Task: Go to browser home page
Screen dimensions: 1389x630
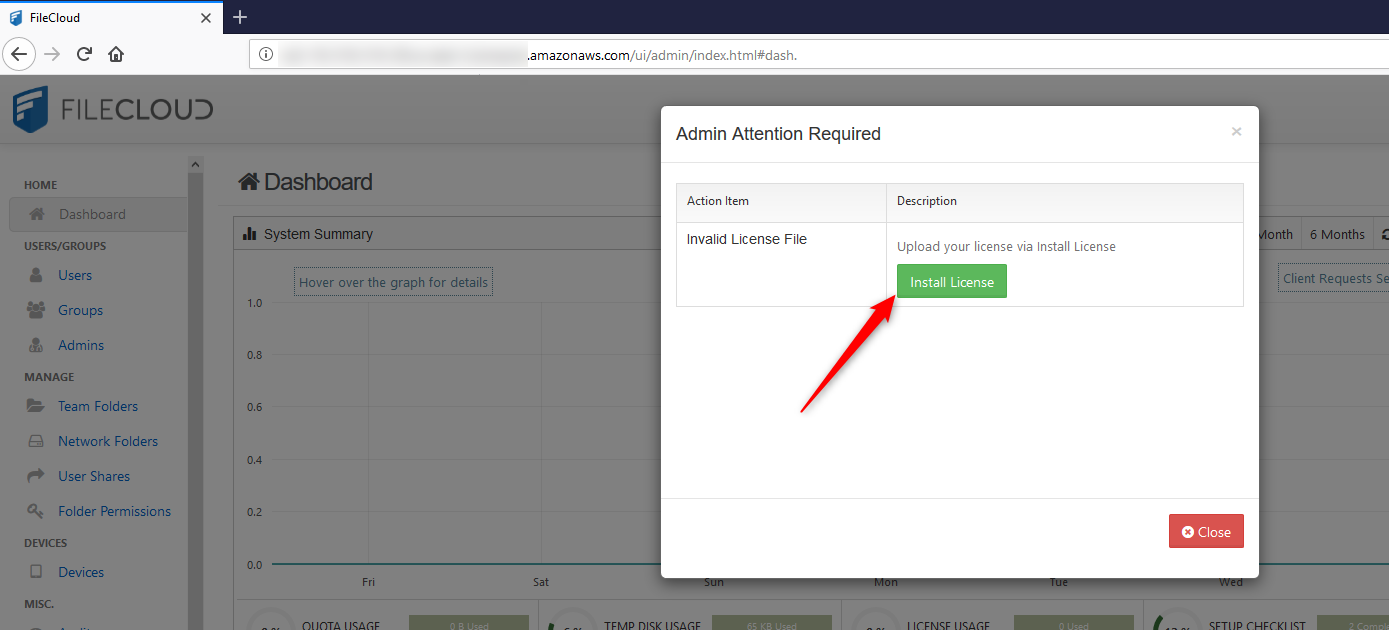Action: tap(116, 54)
